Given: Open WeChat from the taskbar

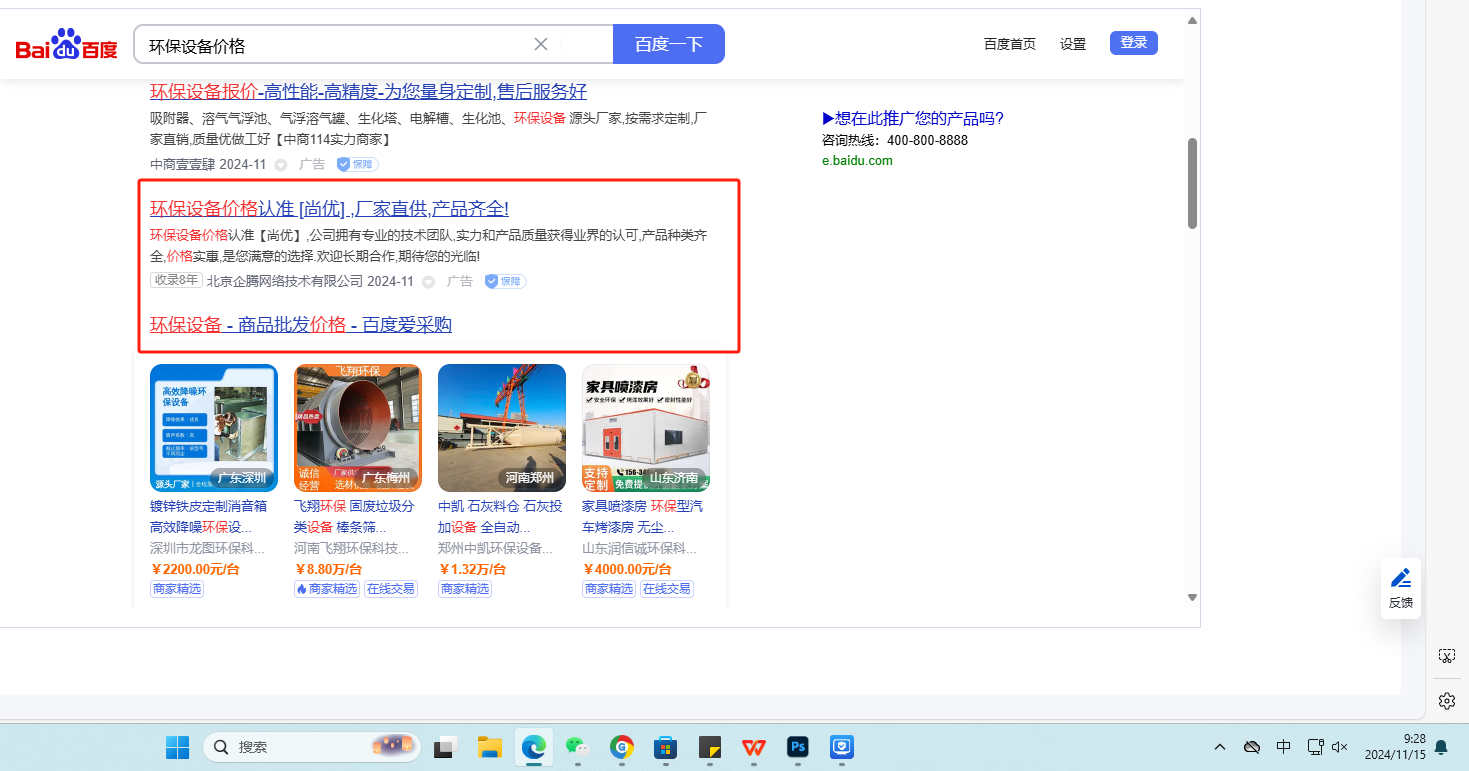Looking at the screenshot, I should (578, 747).
